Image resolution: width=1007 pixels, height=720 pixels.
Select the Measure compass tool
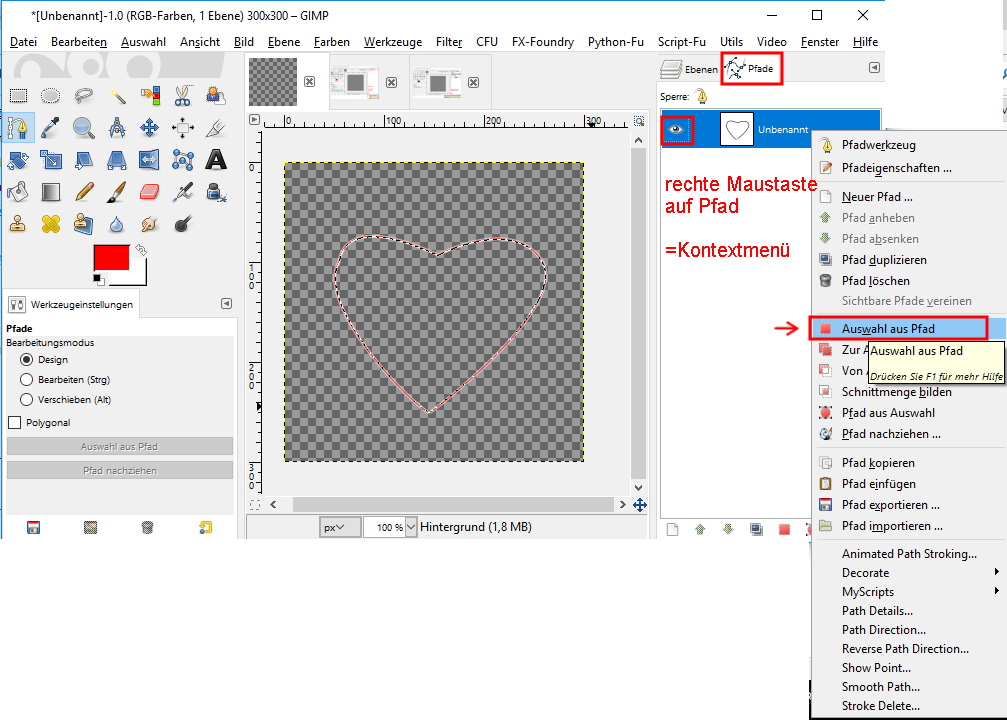point(117,128)
